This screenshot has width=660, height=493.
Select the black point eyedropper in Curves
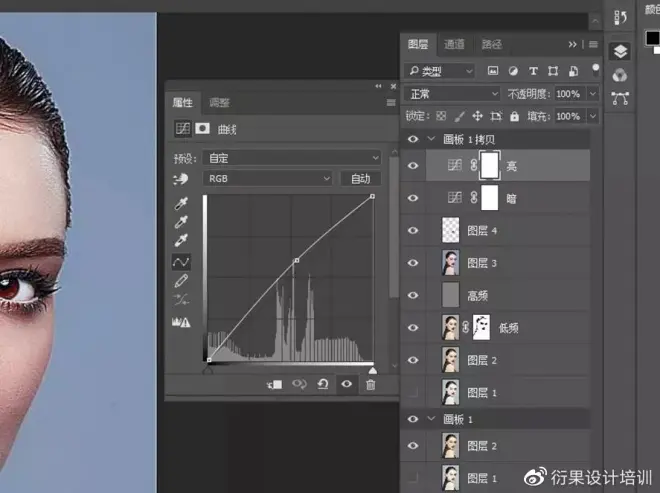coord(181,203)
